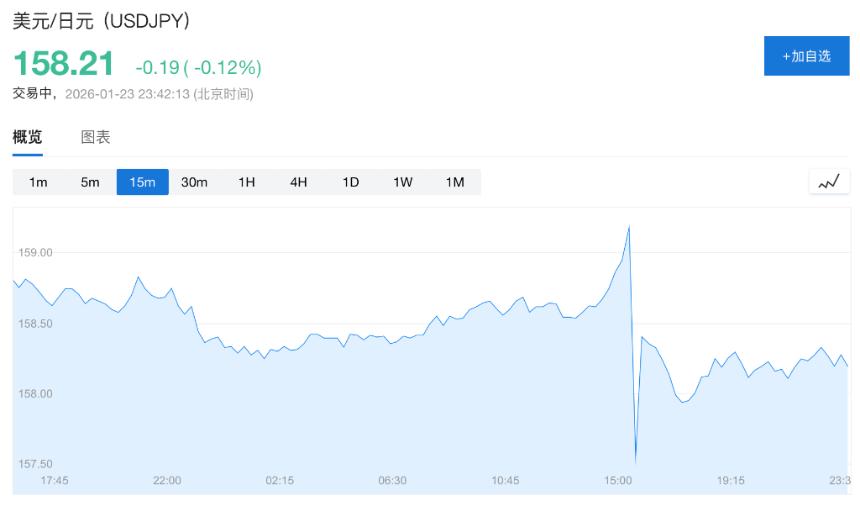The height and width of the screenshot is (506, 860).
Task: Choose the 1D daily interval
Action: (x=350, y=182)
